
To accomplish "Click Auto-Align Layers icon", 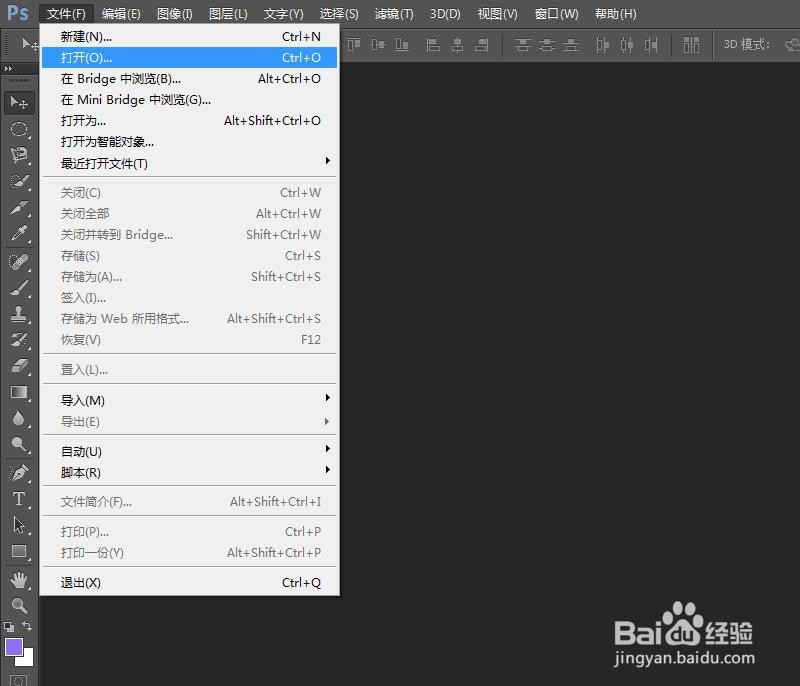I will [691, 45].
